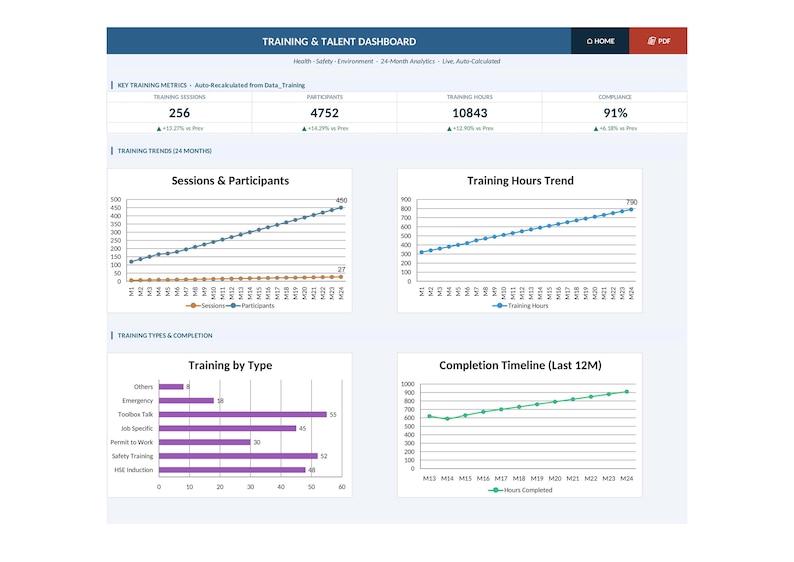
Task: Select the Emergency bar
Action: [x=186, y=400]
